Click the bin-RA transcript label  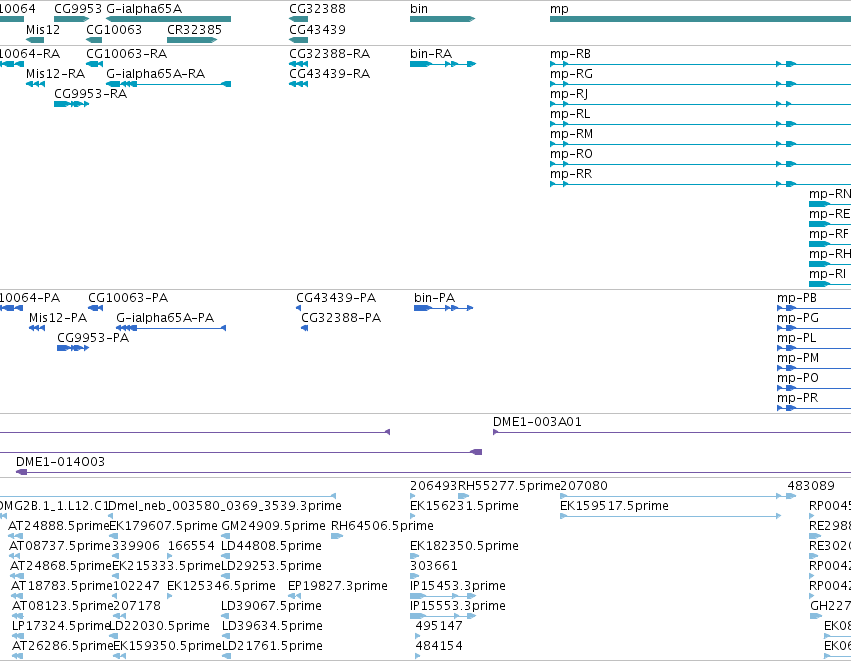[x=431, y=54]
